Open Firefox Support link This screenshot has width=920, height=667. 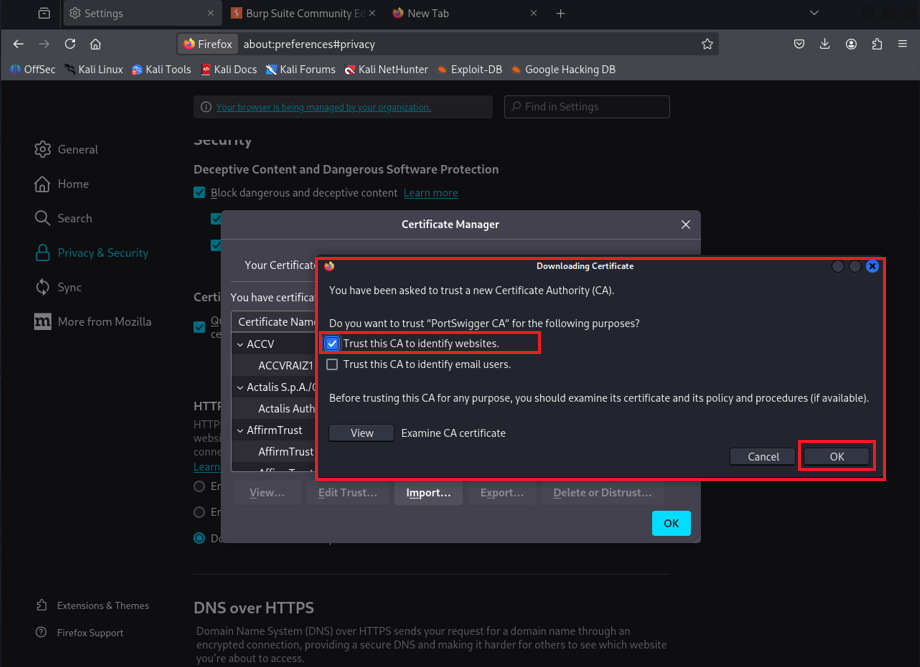tap(79, 633)
